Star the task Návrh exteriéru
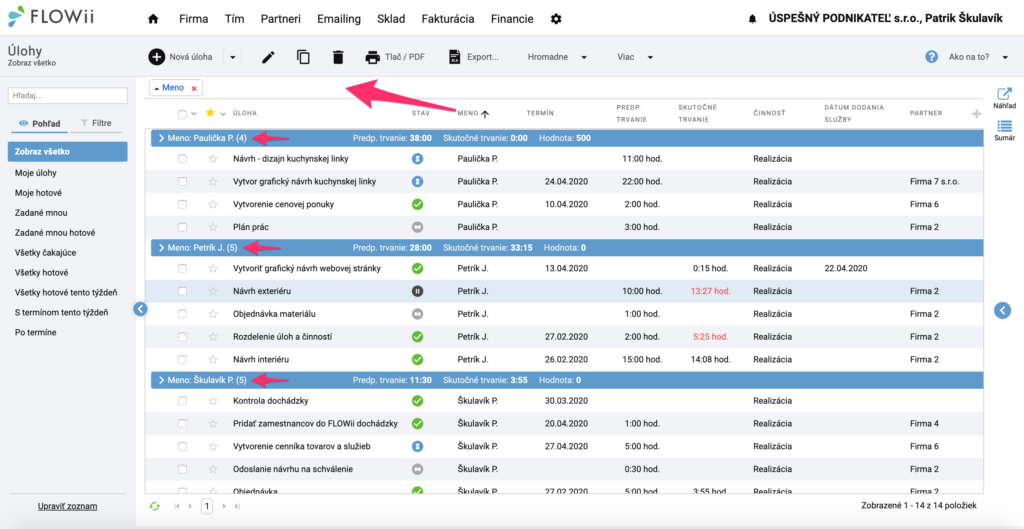The width and height of the screenshot is (1024, 529). point(212,291)
